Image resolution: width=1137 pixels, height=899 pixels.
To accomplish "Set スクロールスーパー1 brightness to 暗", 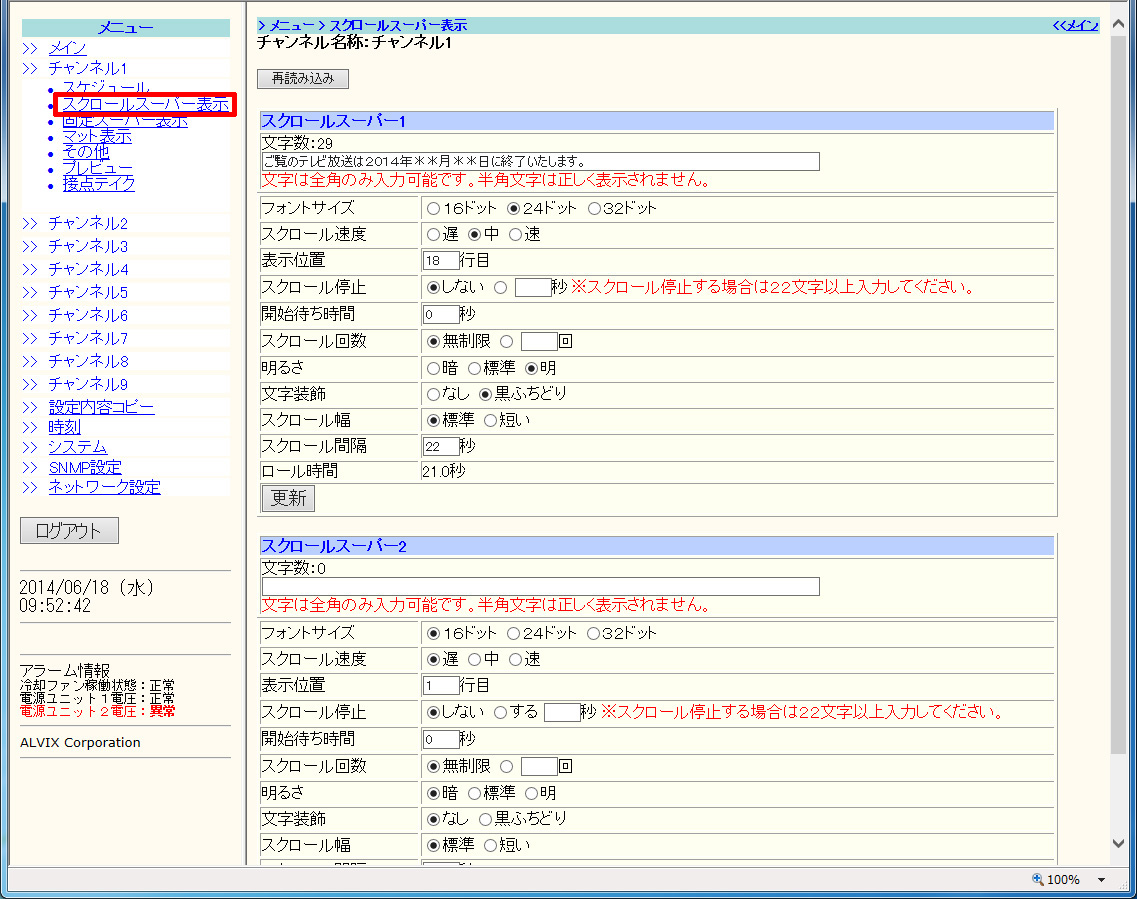I will click(434, 368).
